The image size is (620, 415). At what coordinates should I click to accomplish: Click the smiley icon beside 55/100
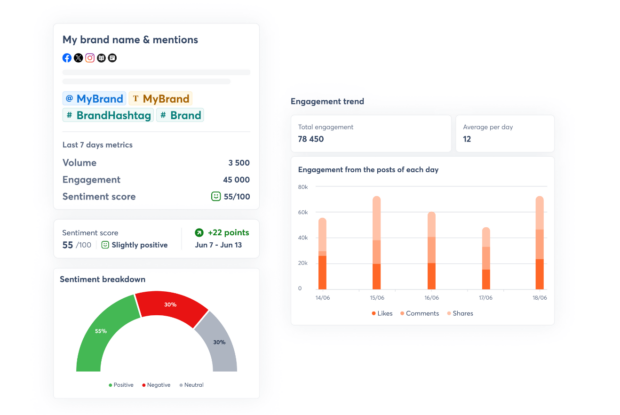pyautogui.click(x=216, y=197)
